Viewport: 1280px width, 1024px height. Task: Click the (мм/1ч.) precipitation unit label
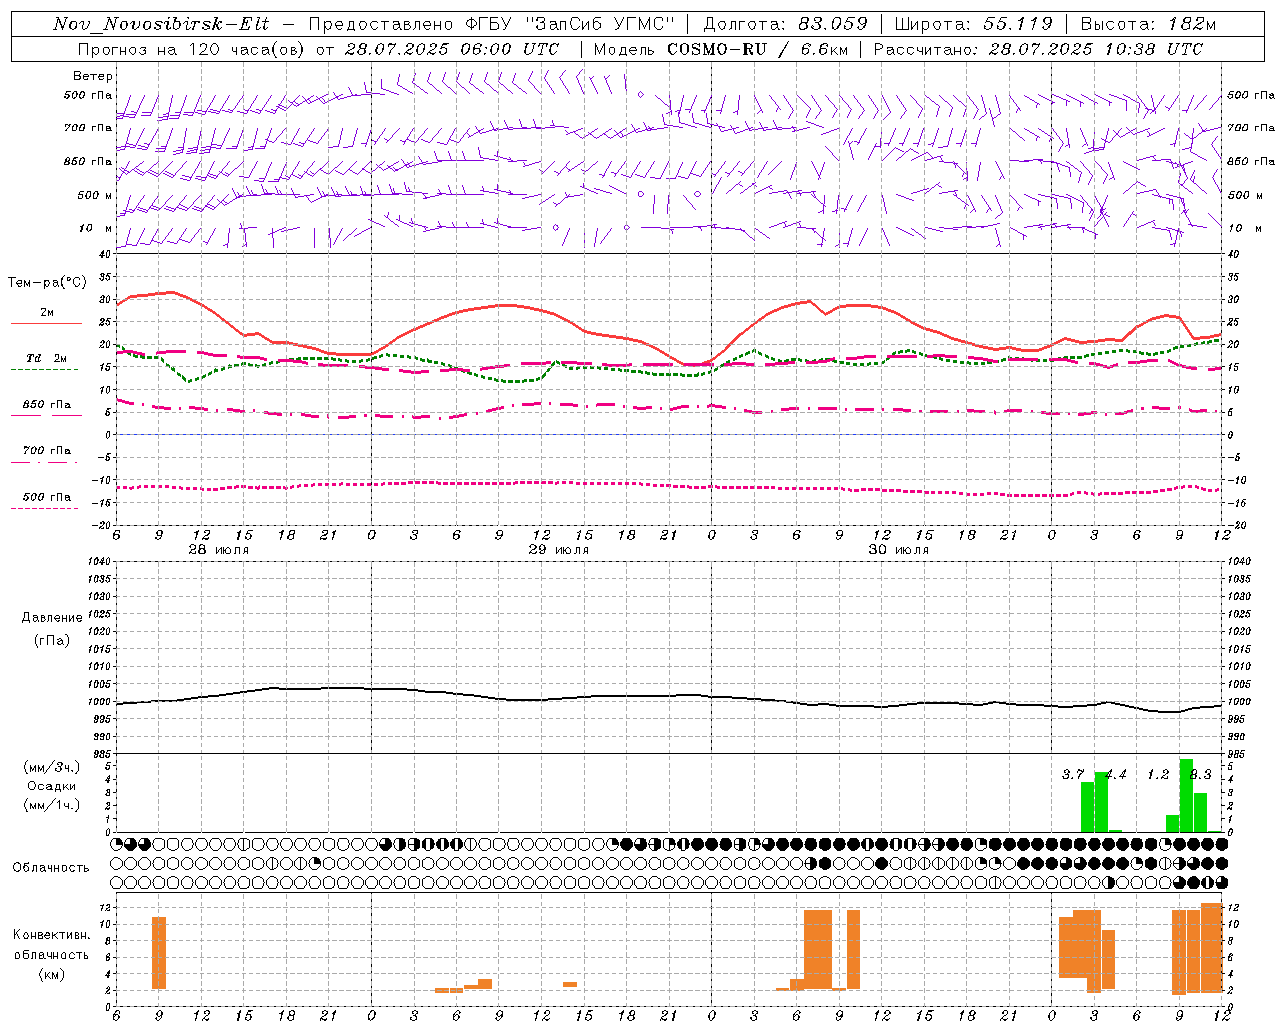tap(52, 805)
